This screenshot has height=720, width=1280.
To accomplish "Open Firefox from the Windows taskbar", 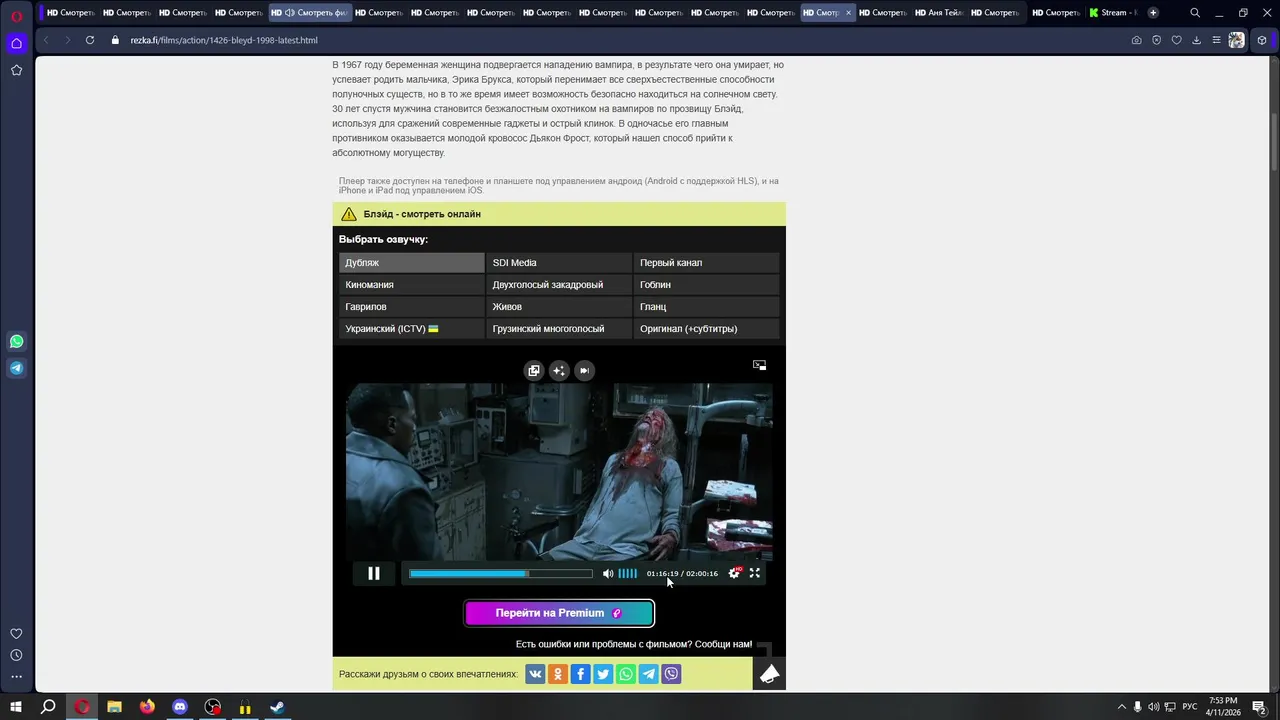I will (x=147, y=707).
